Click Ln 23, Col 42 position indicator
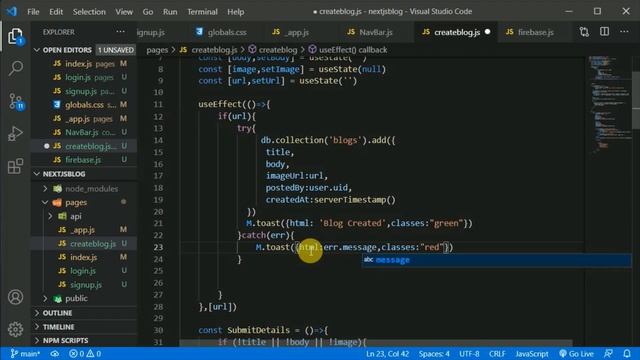This screenshot has height=360, width=640. tap(387, 353)
